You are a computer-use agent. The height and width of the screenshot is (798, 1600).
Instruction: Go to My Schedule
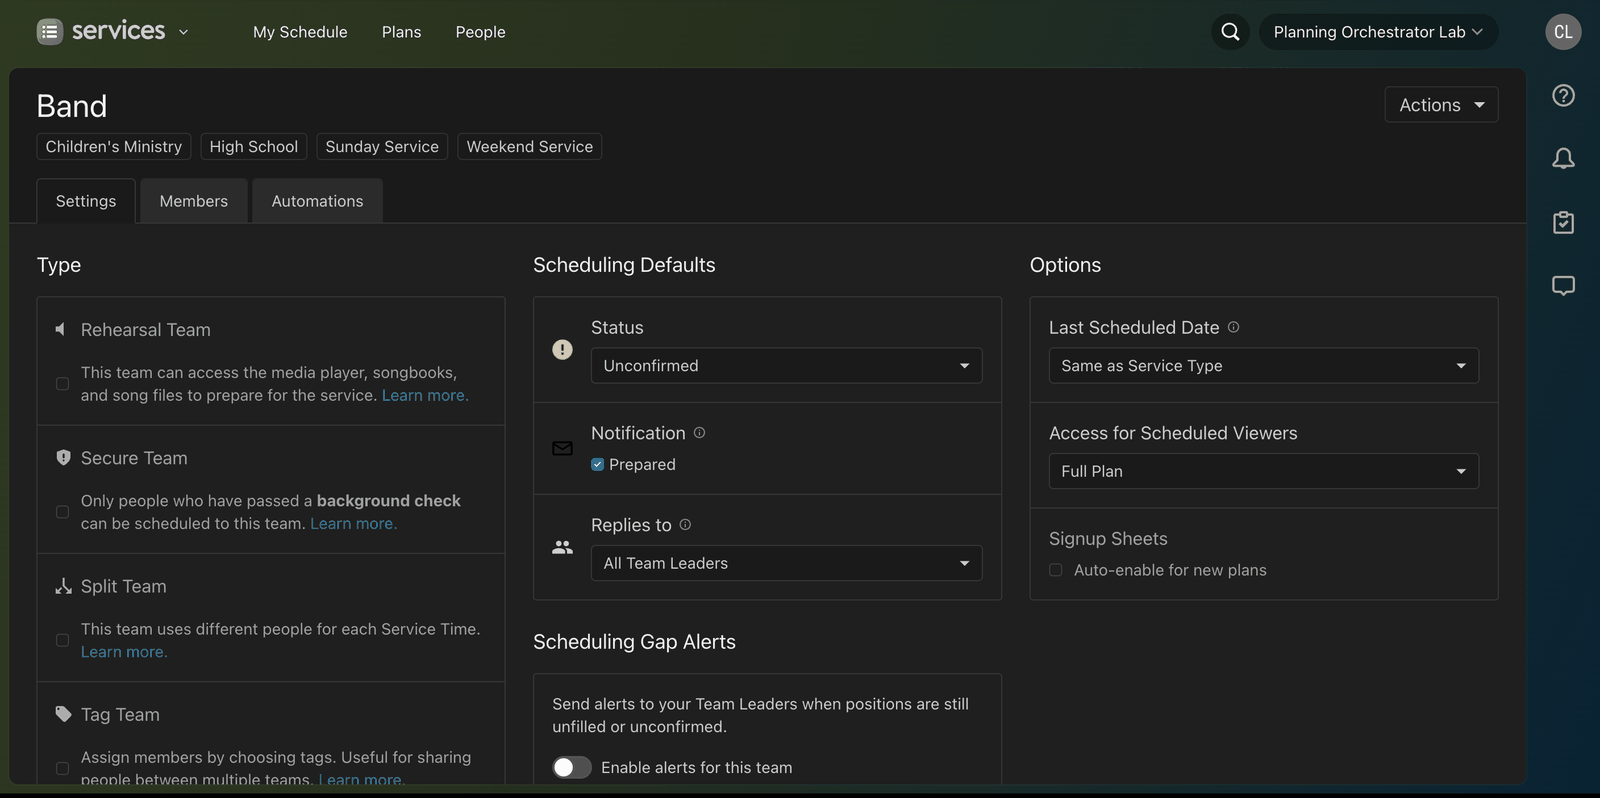click(300, 32)
